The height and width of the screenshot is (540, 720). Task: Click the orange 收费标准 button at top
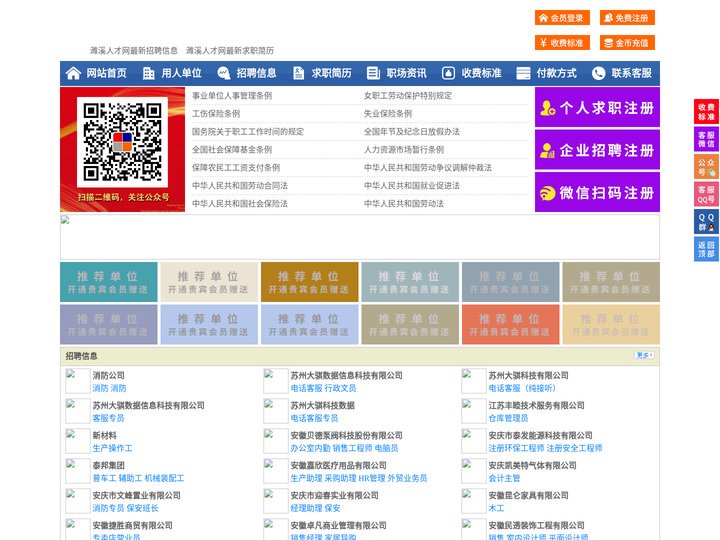[x=562, y=43]
